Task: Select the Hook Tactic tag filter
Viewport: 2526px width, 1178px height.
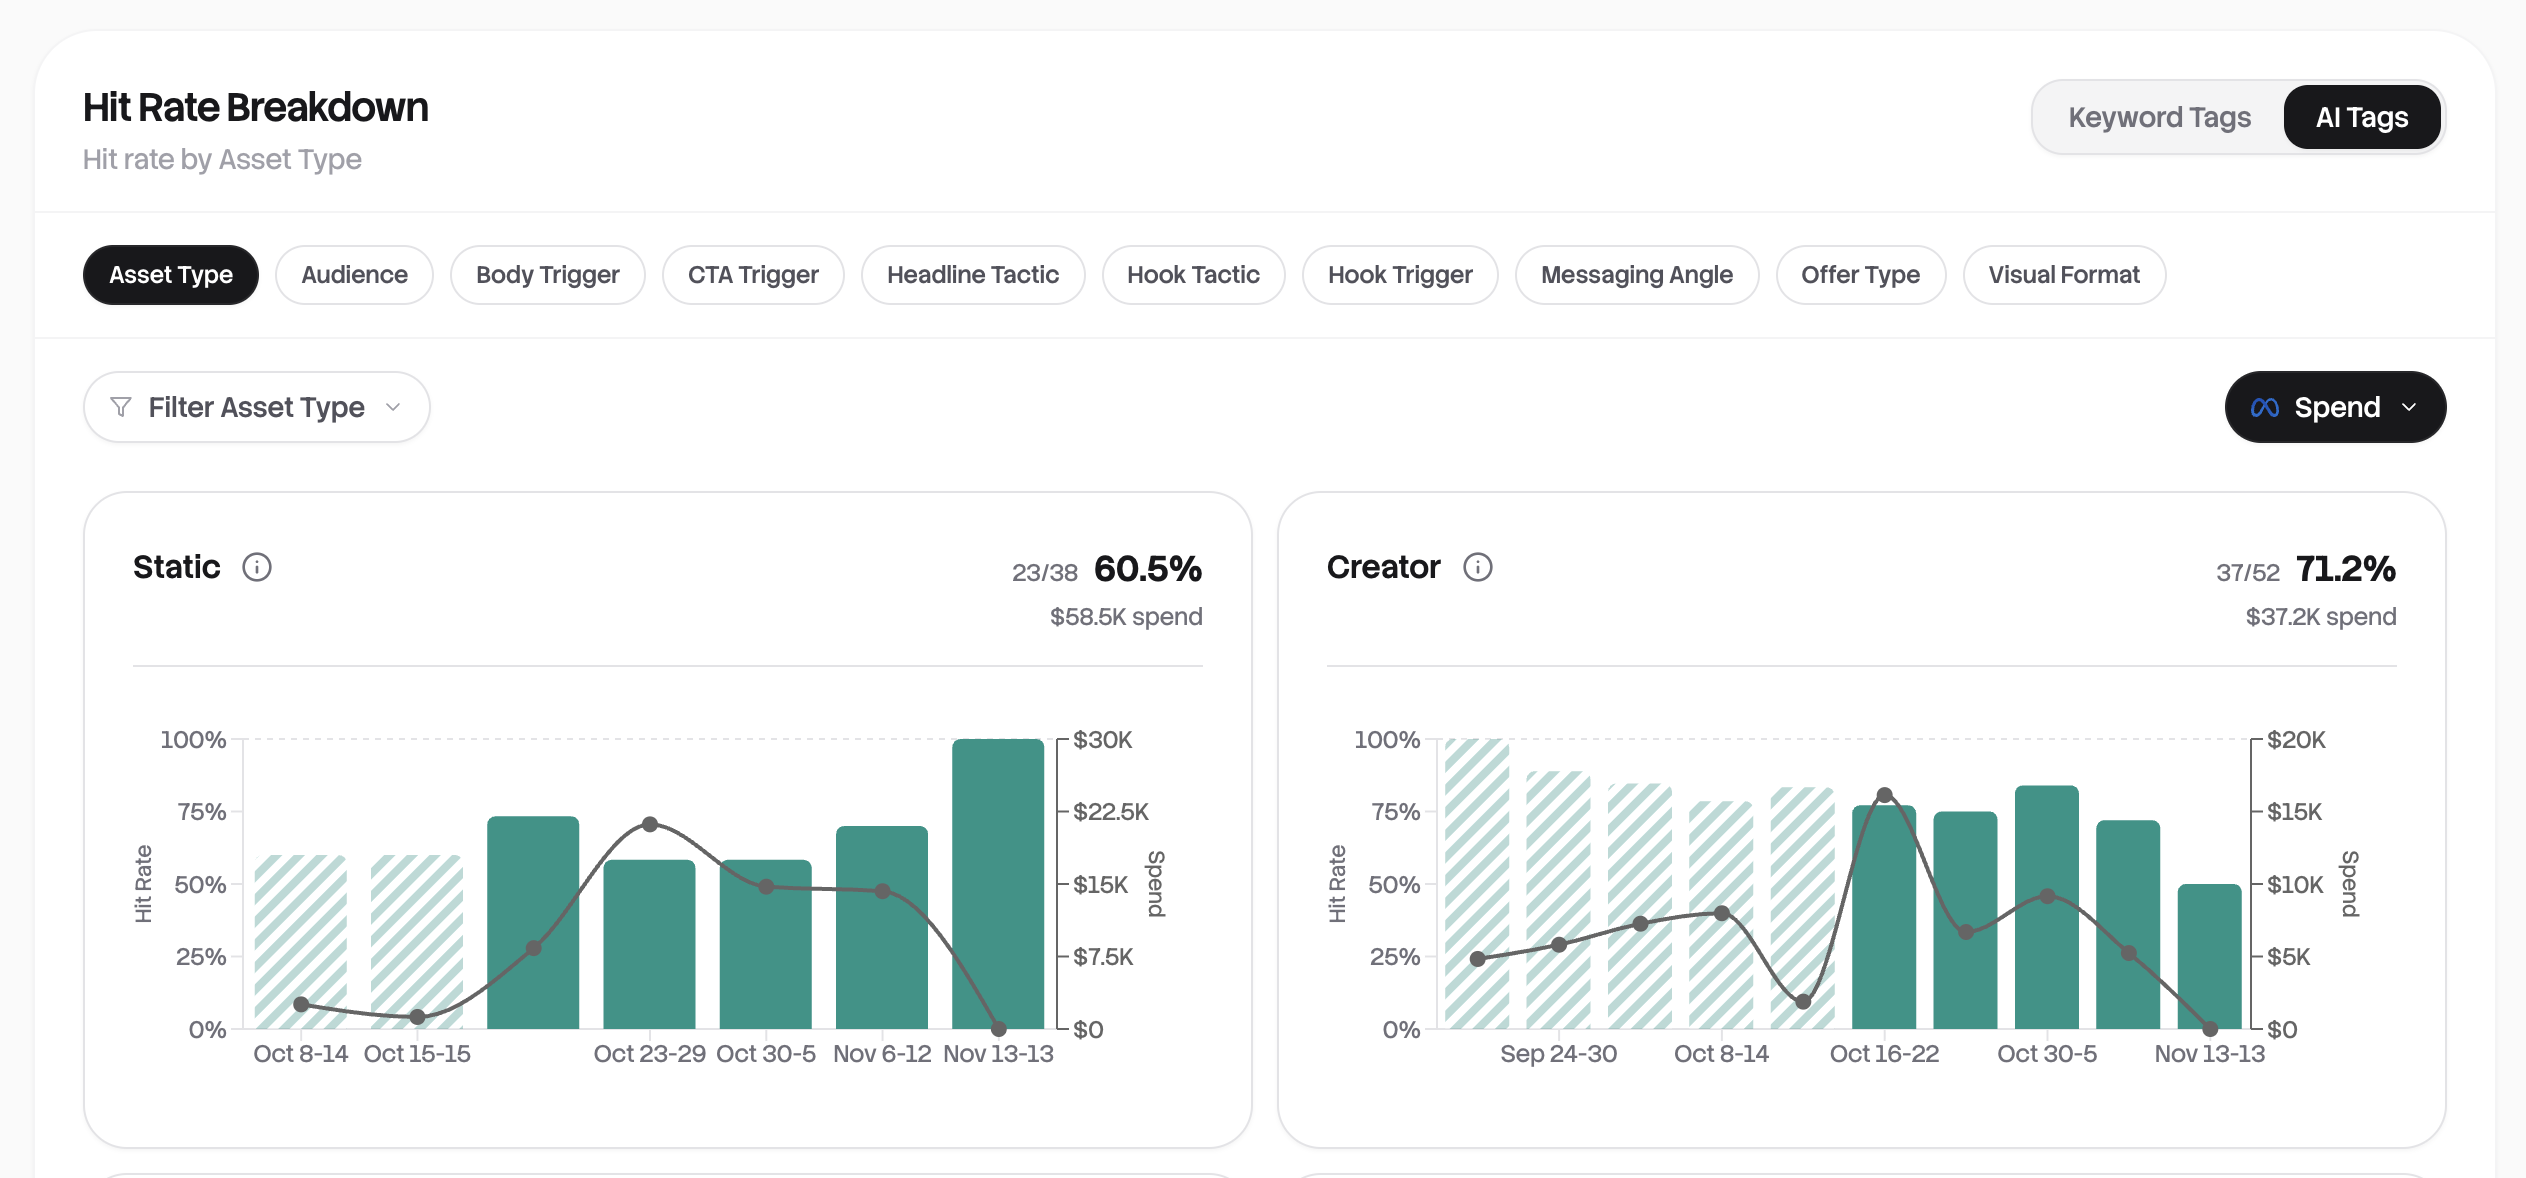Action: coord(1193,274)
